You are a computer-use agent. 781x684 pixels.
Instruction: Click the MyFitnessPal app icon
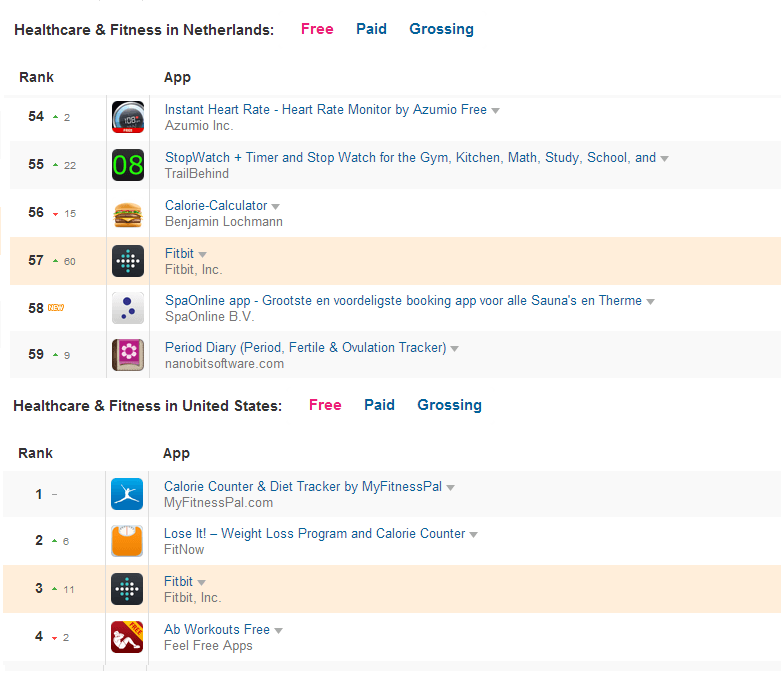[x=127, y=494]
